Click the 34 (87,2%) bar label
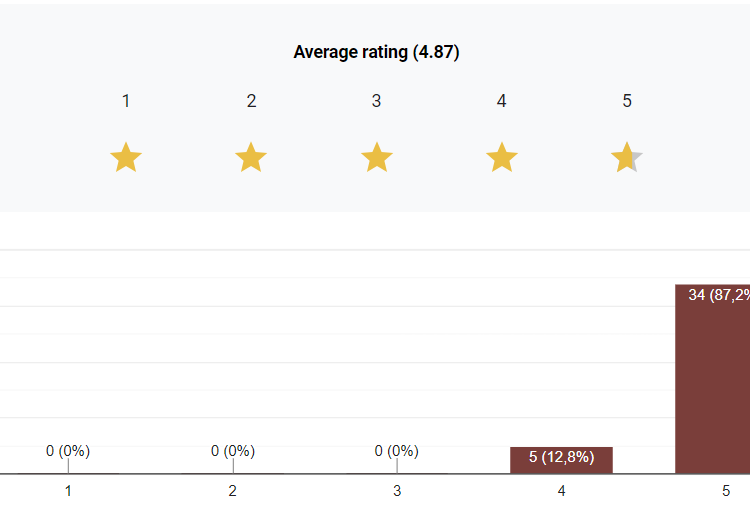Screen dimensions: 750x508 pyautogui.click(x=718, y=294)
